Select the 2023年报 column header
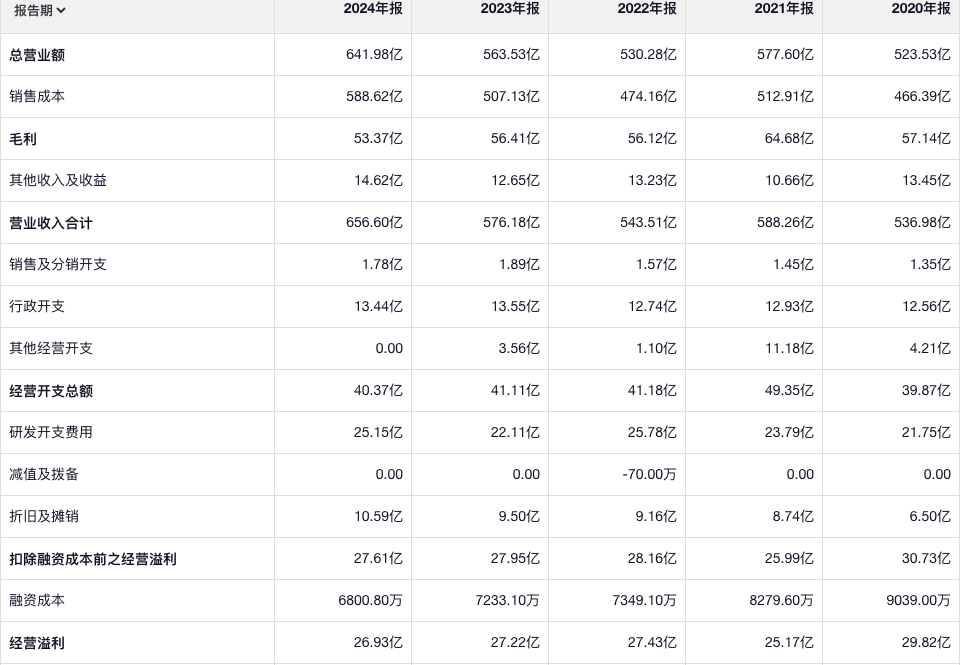963x665 pixels. point(511,9)
